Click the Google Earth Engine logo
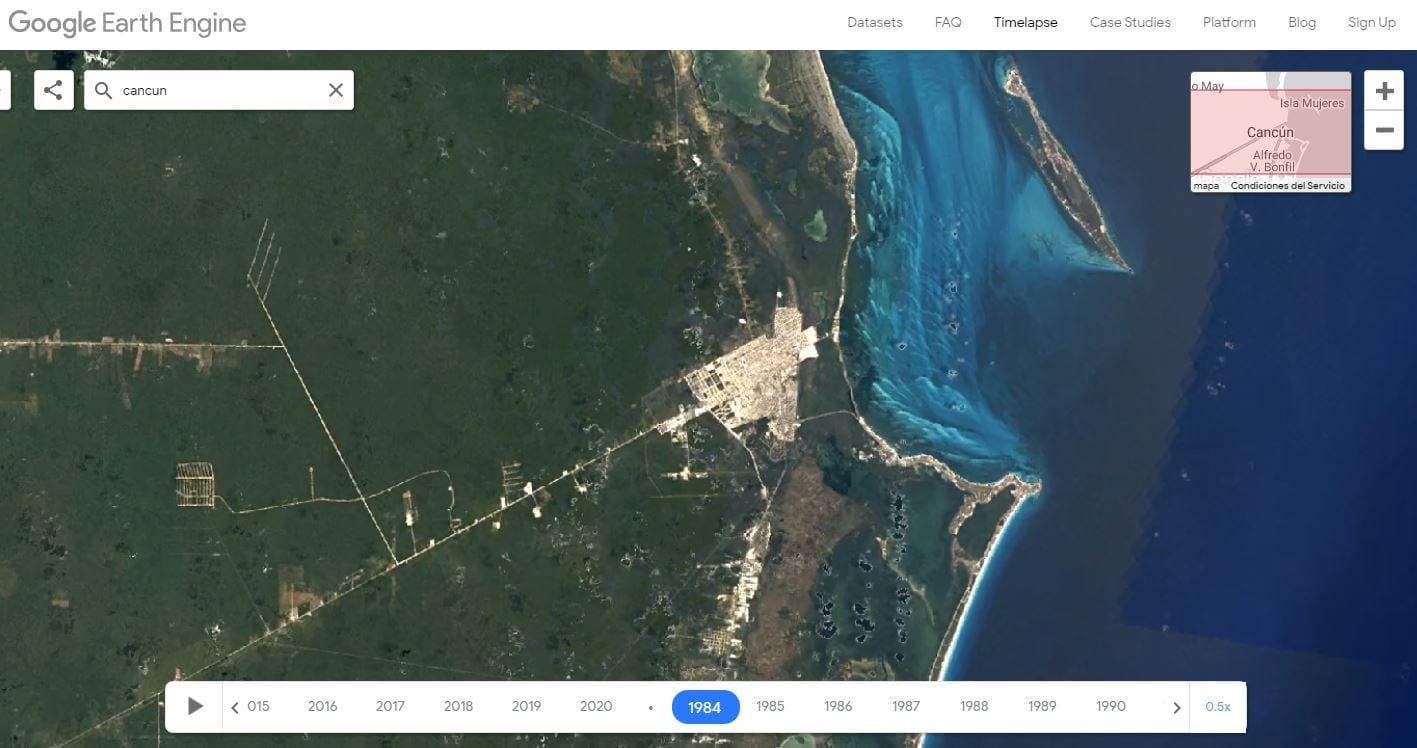Image resolution: width=1417 pixels, height=748 pixels. point(127,23)
